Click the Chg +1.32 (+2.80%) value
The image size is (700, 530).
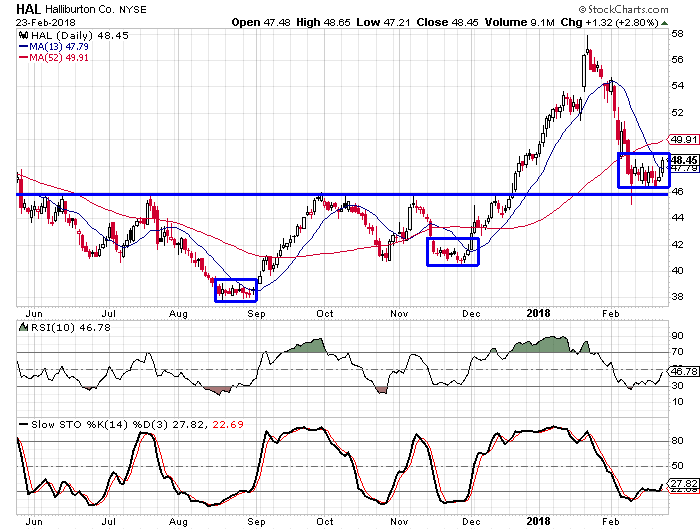click(609, 22)
